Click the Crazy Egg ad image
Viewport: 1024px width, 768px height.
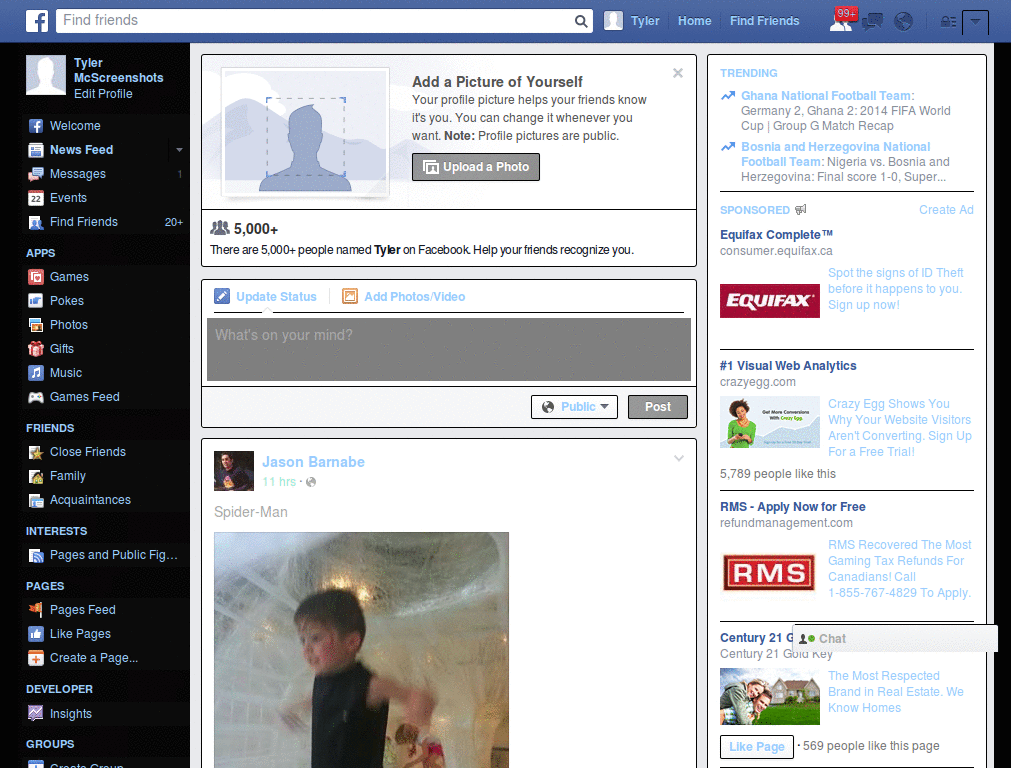coord(769,422)
